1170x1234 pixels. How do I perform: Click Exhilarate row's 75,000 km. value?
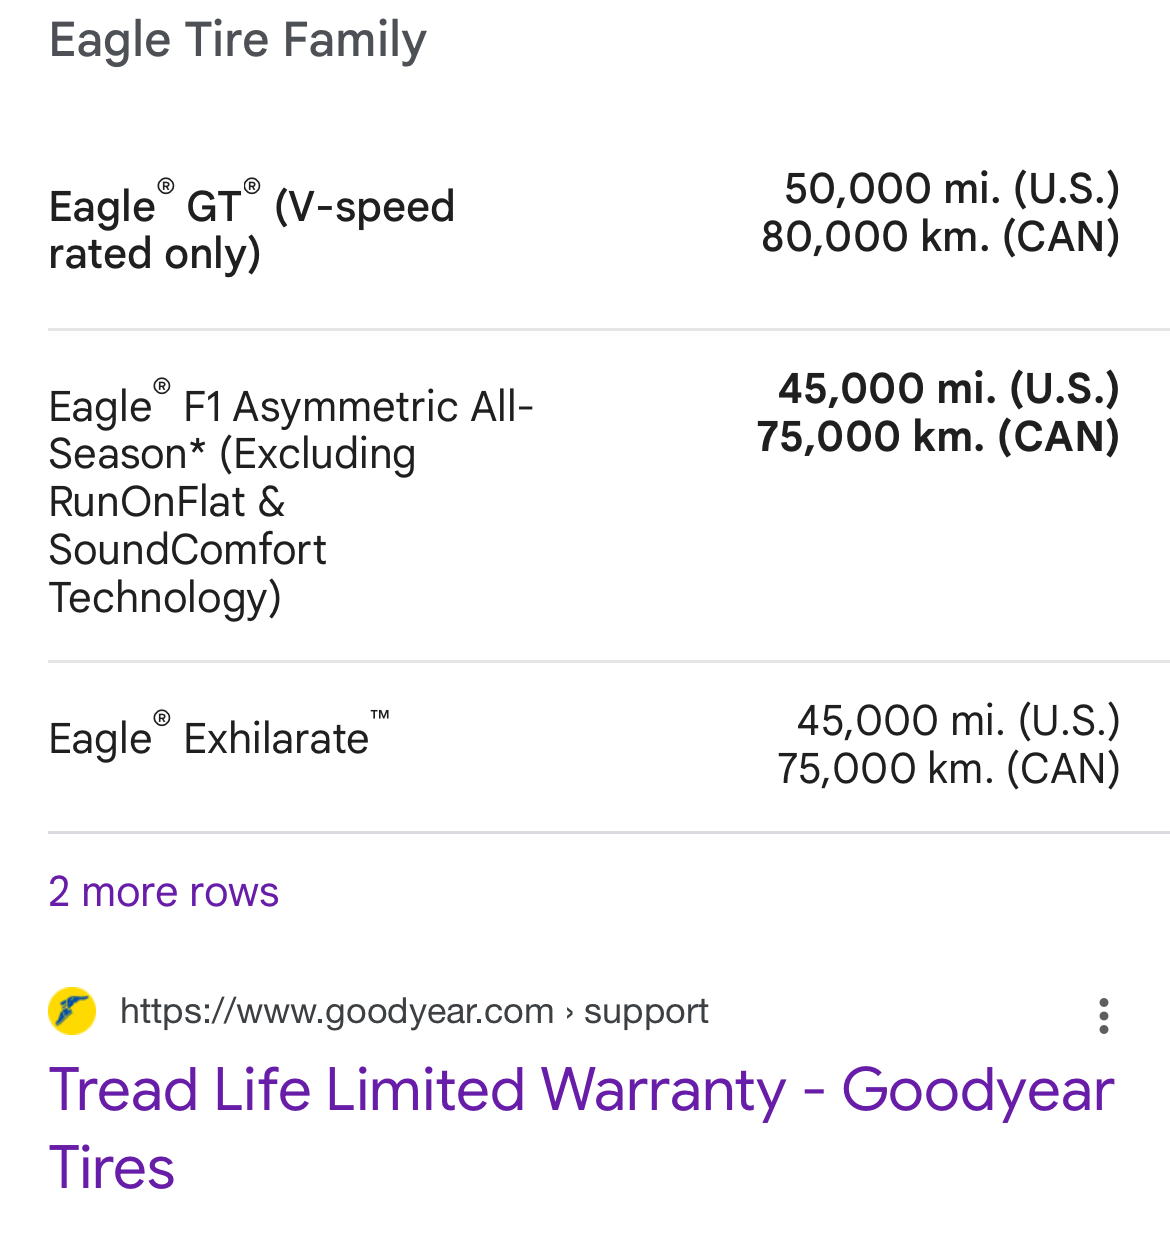[948, 768]
